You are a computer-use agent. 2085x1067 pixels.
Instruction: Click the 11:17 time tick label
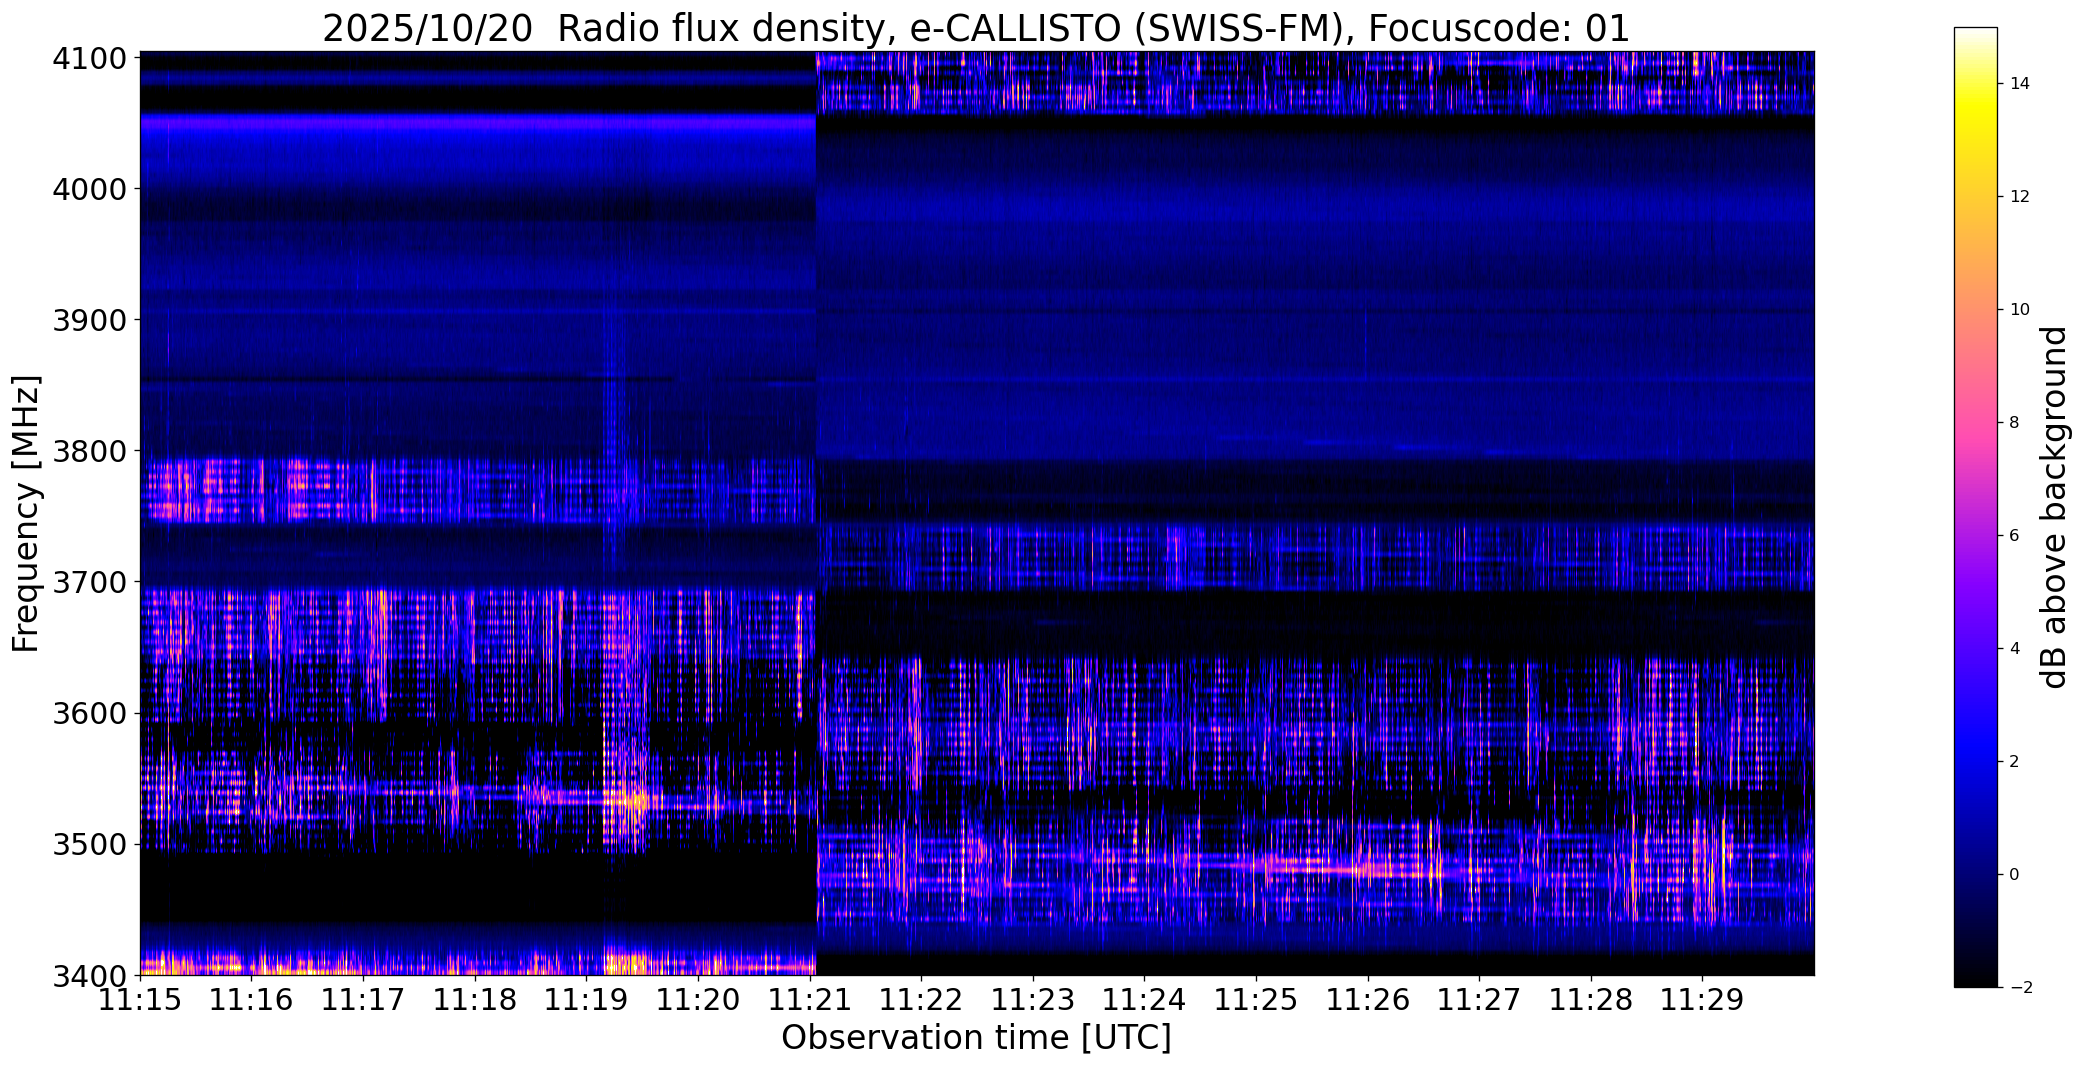point(363,999)
